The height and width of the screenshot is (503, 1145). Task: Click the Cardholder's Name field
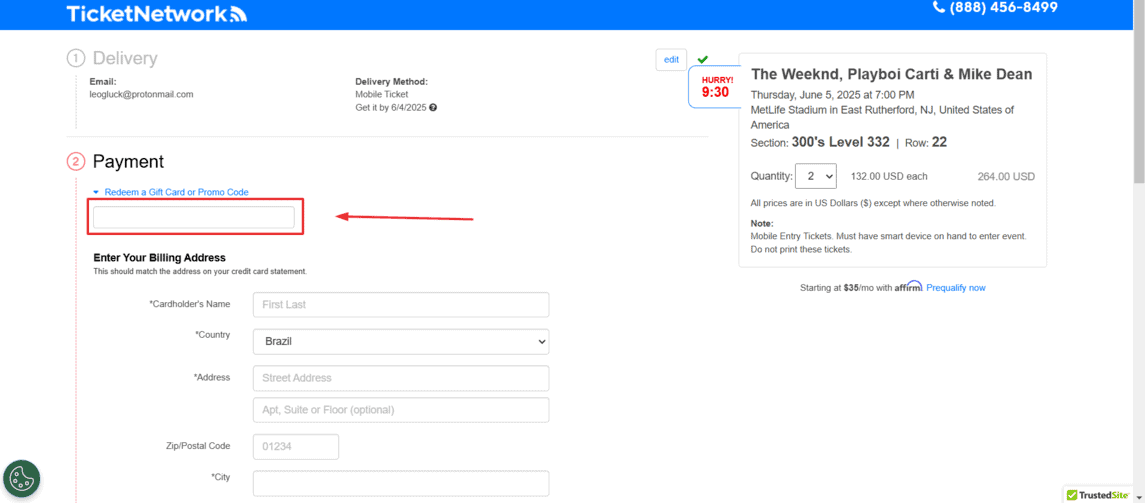[x=401, y=304]
